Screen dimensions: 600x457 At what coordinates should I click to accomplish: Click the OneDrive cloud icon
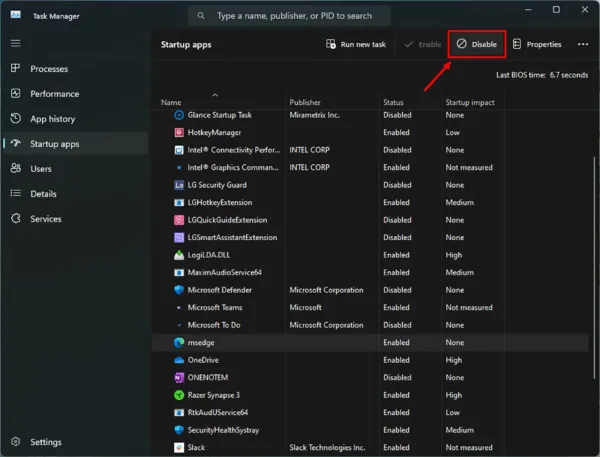point(179,360)
